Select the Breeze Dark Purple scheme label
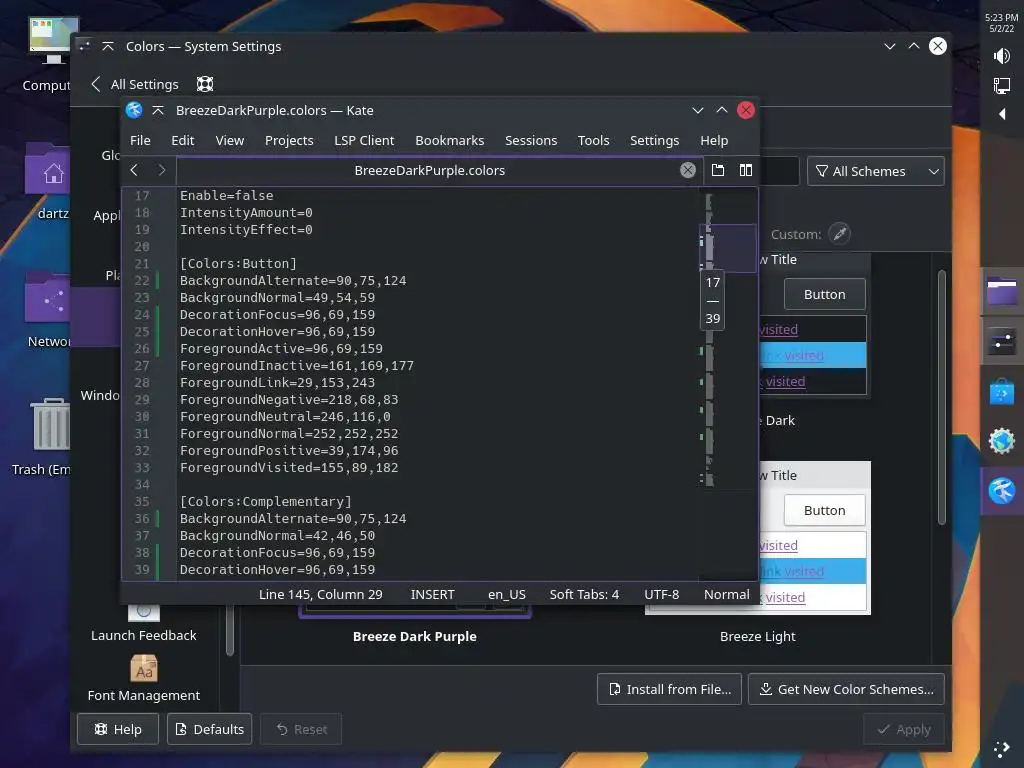Image resolution: width=1024 pixels, height=768 pixels. tap(415, 637)
